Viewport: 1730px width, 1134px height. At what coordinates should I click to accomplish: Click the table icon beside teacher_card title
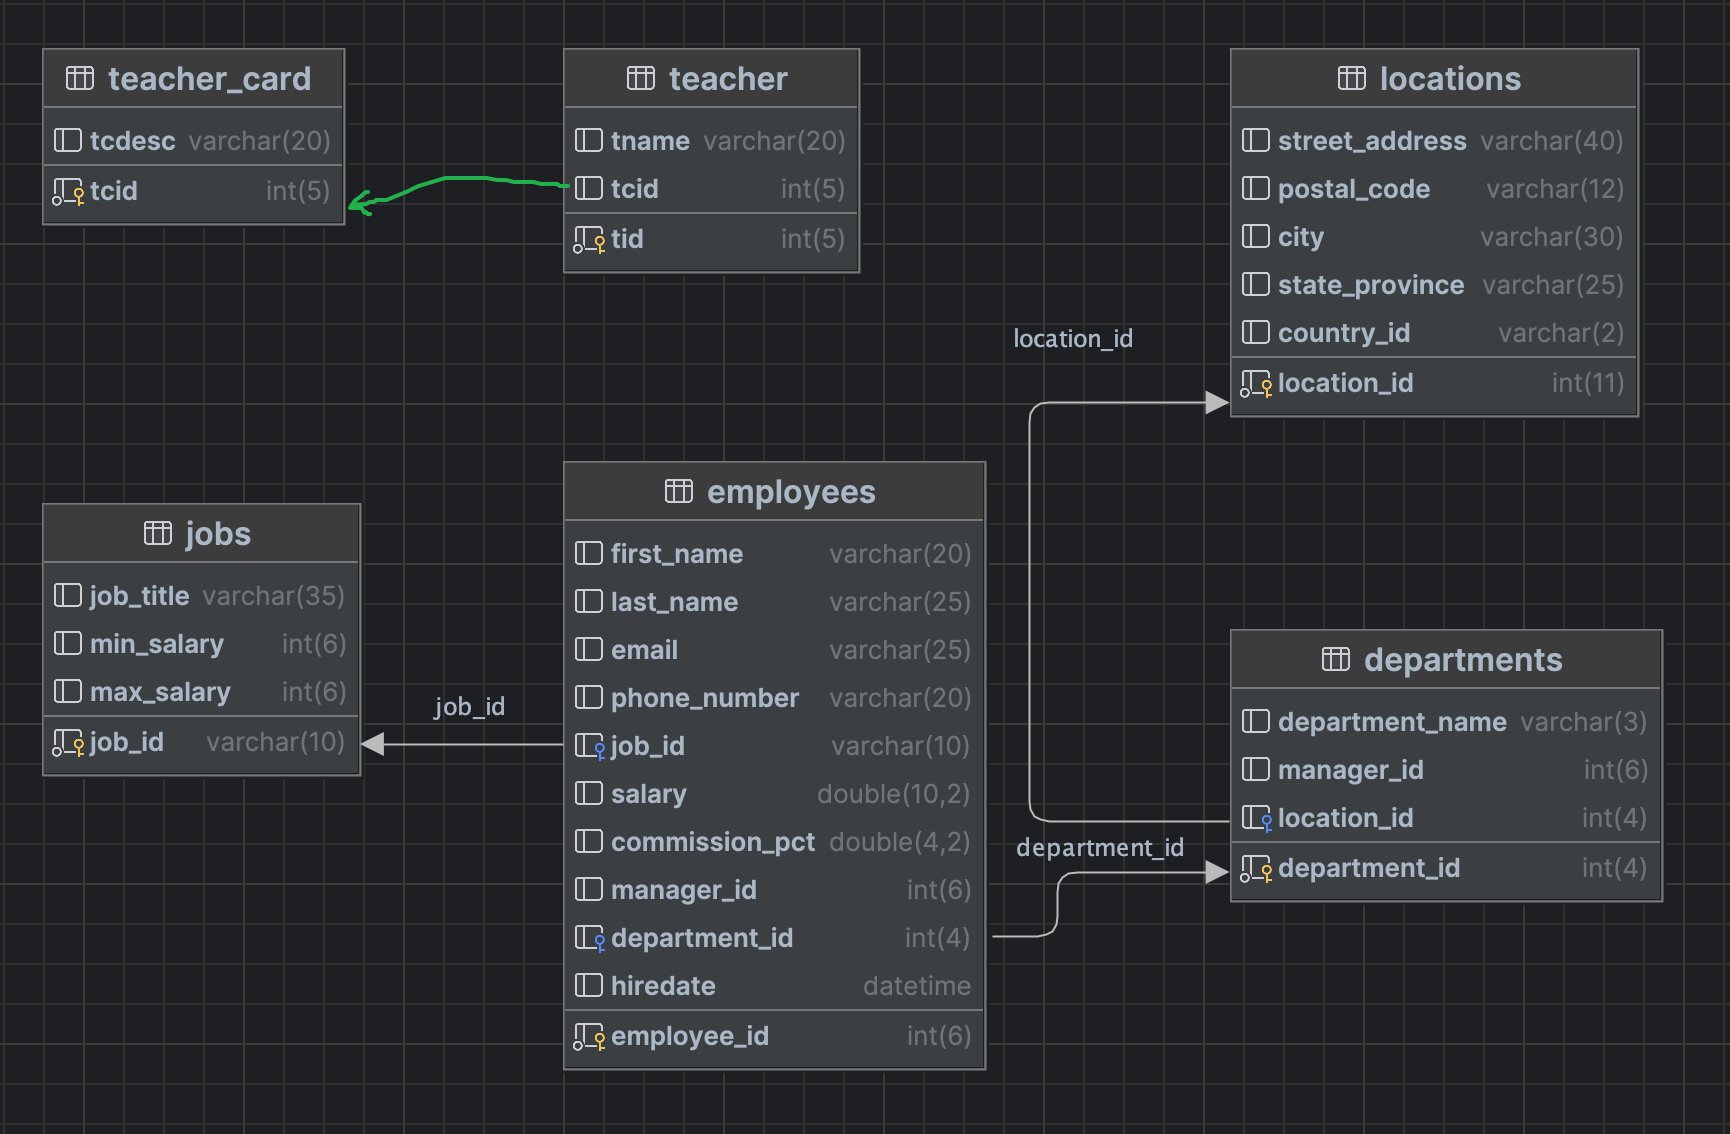click(x=80, y=78)
